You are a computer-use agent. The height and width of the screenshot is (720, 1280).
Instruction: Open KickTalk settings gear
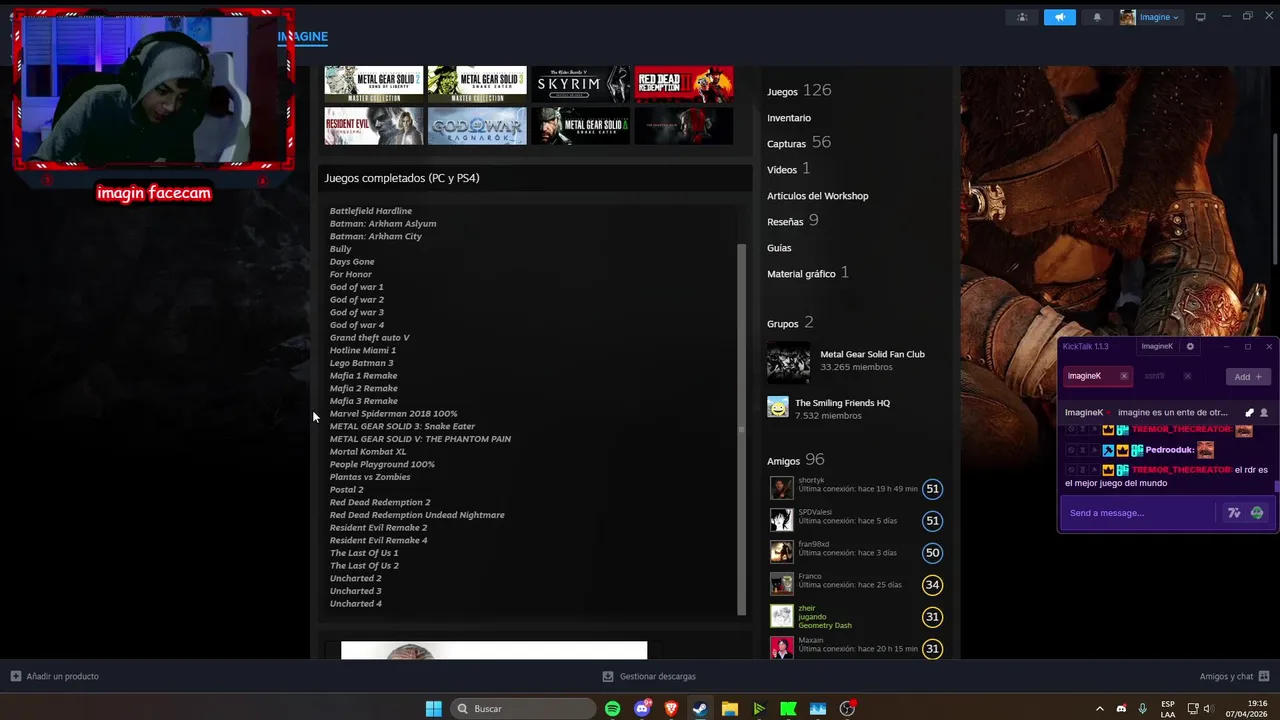click(x=1190, y=347)
